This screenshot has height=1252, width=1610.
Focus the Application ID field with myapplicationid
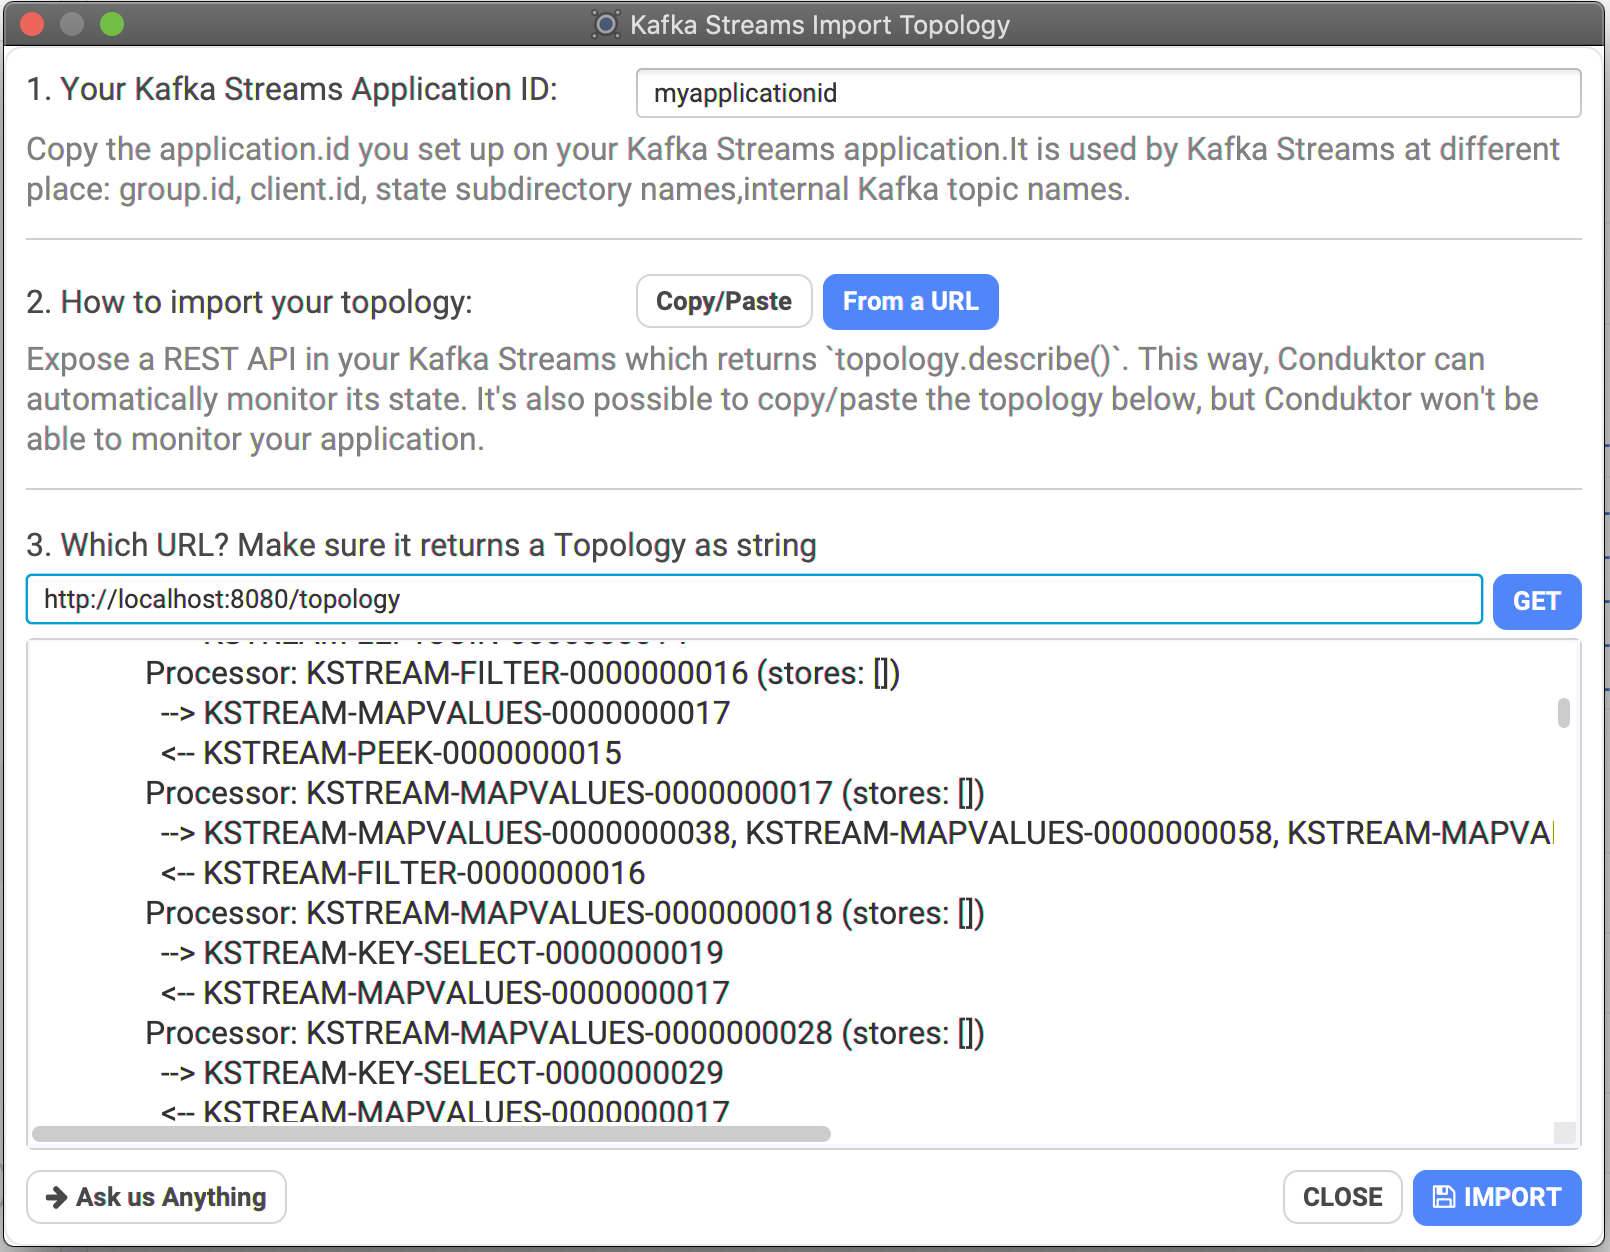point(1108,93)
